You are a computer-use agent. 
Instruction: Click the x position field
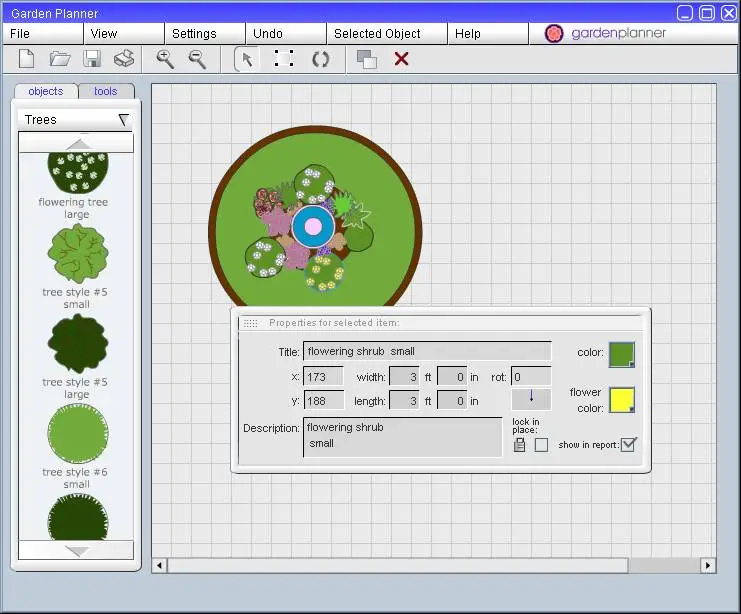coord(323,377)
